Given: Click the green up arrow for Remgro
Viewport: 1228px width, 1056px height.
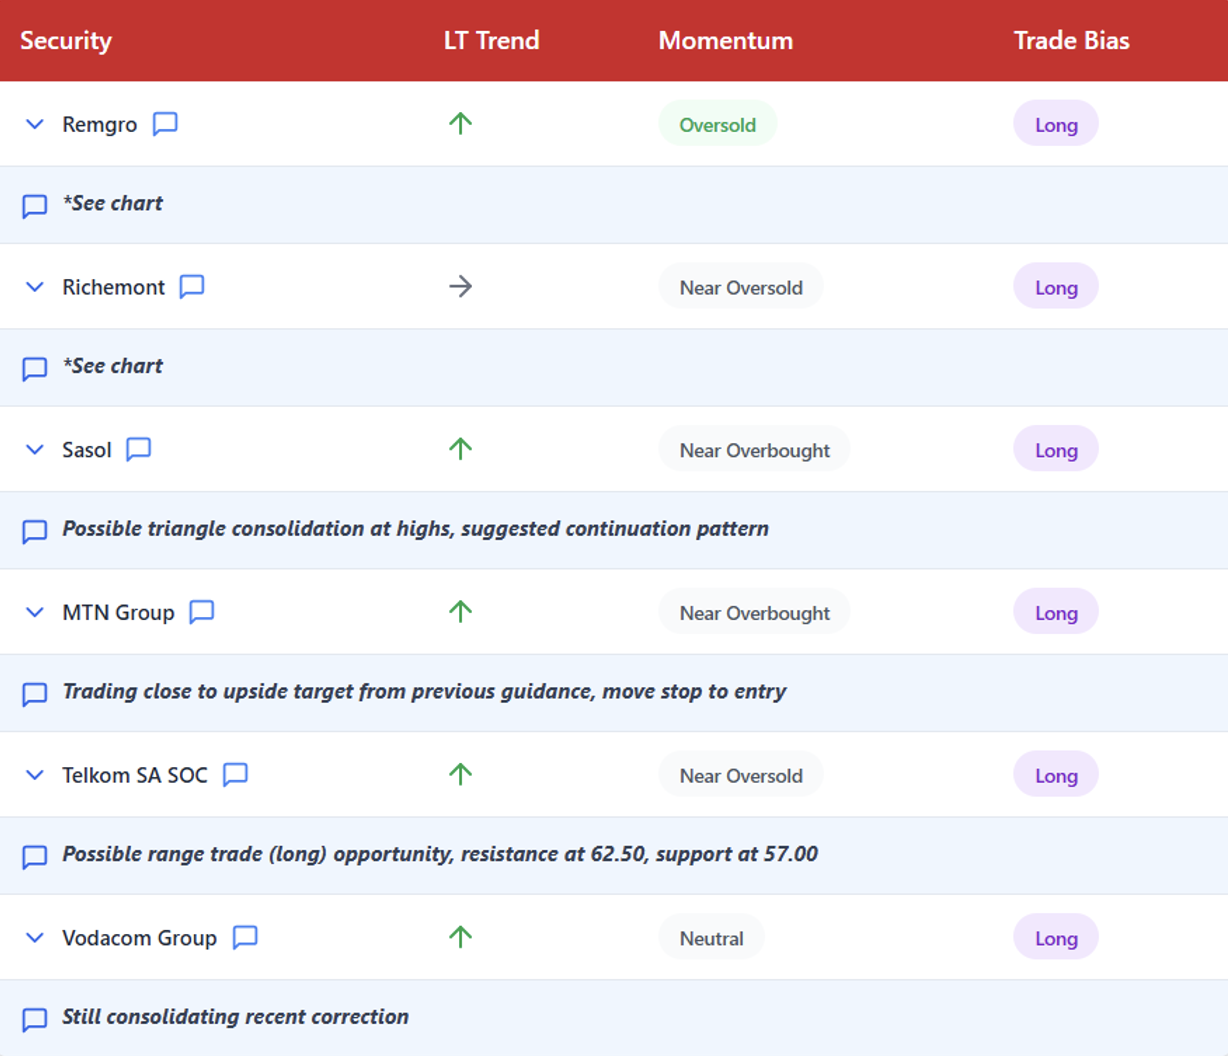Looking at the screenshot, I should coord(460,124).
